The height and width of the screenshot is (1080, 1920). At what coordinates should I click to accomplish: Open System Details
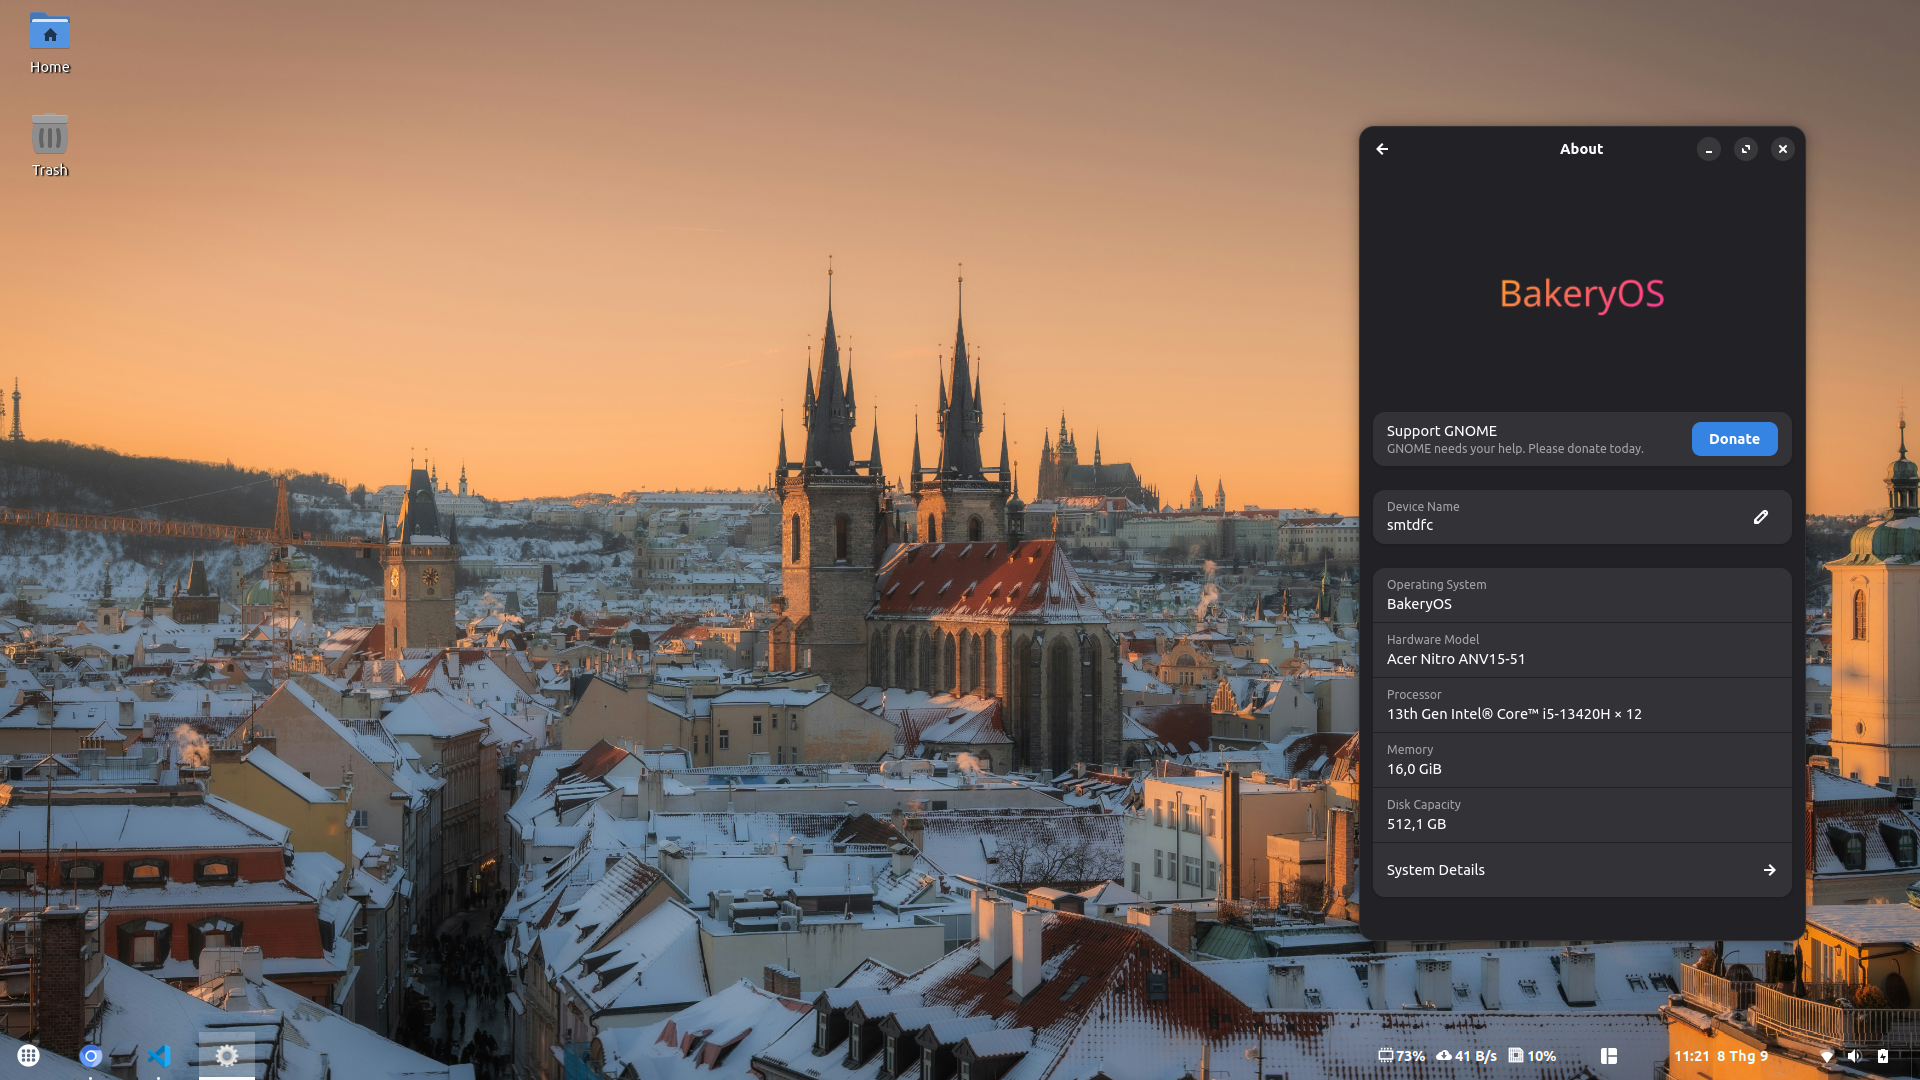1581,870
